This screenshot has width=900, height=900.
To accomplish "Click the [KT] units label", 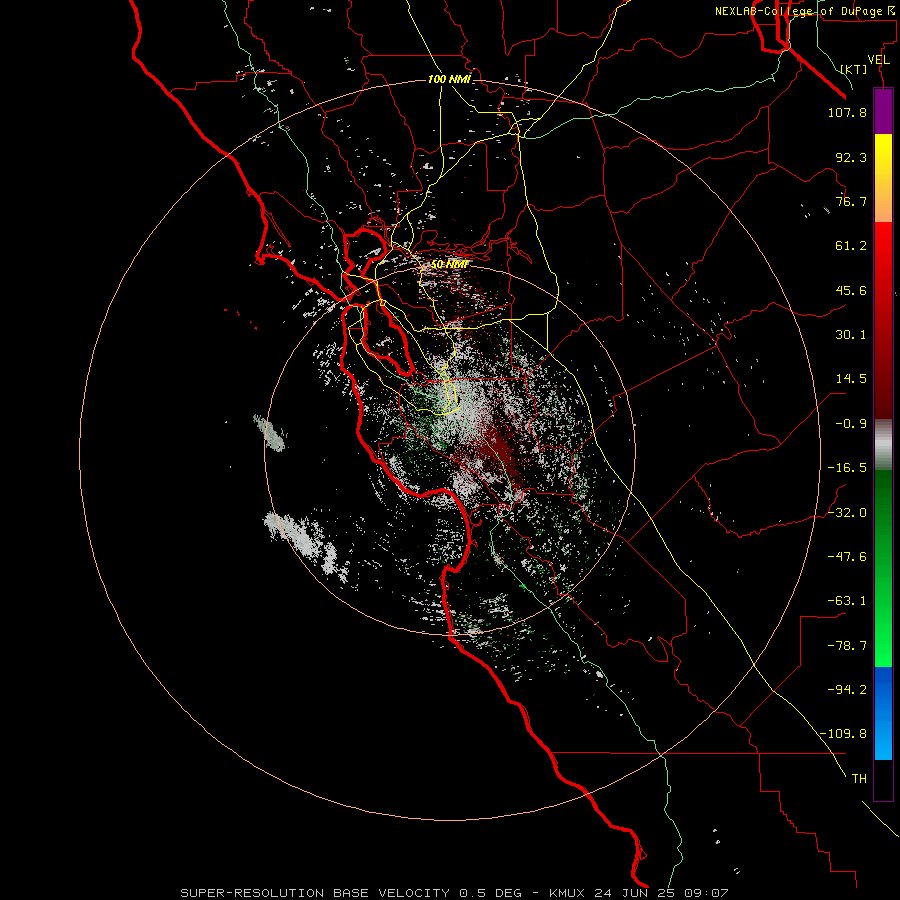I will [854, 69].
